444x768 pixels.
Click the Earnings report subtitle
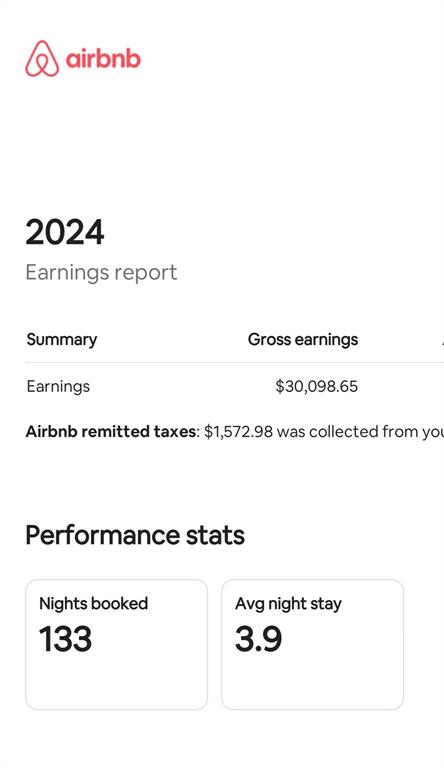101,272
